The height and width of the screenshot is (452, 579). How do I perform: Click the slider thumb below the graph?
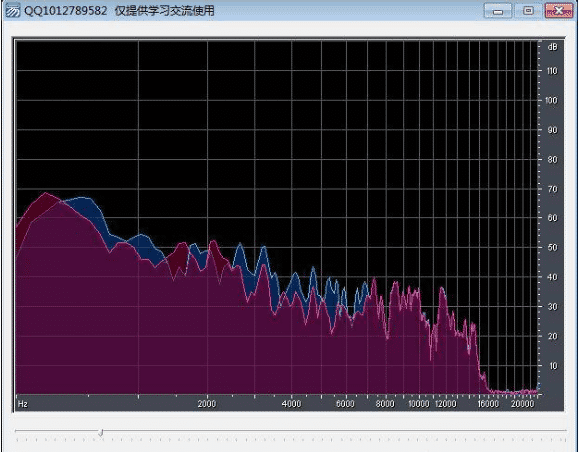pos(101,432)
